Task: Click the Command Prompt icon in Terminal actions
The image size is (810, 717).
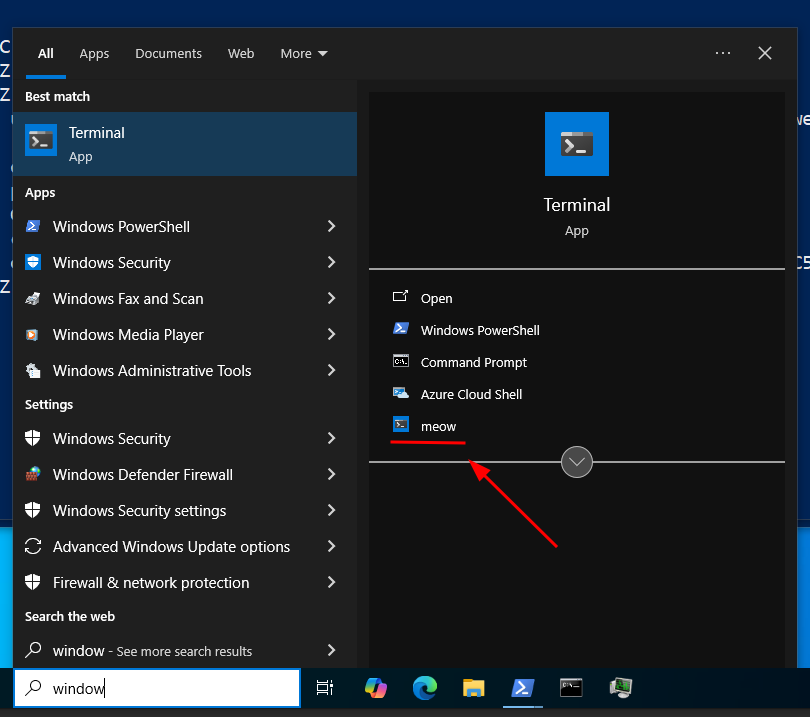Action: pyautogui.click(x=401, y=361)
